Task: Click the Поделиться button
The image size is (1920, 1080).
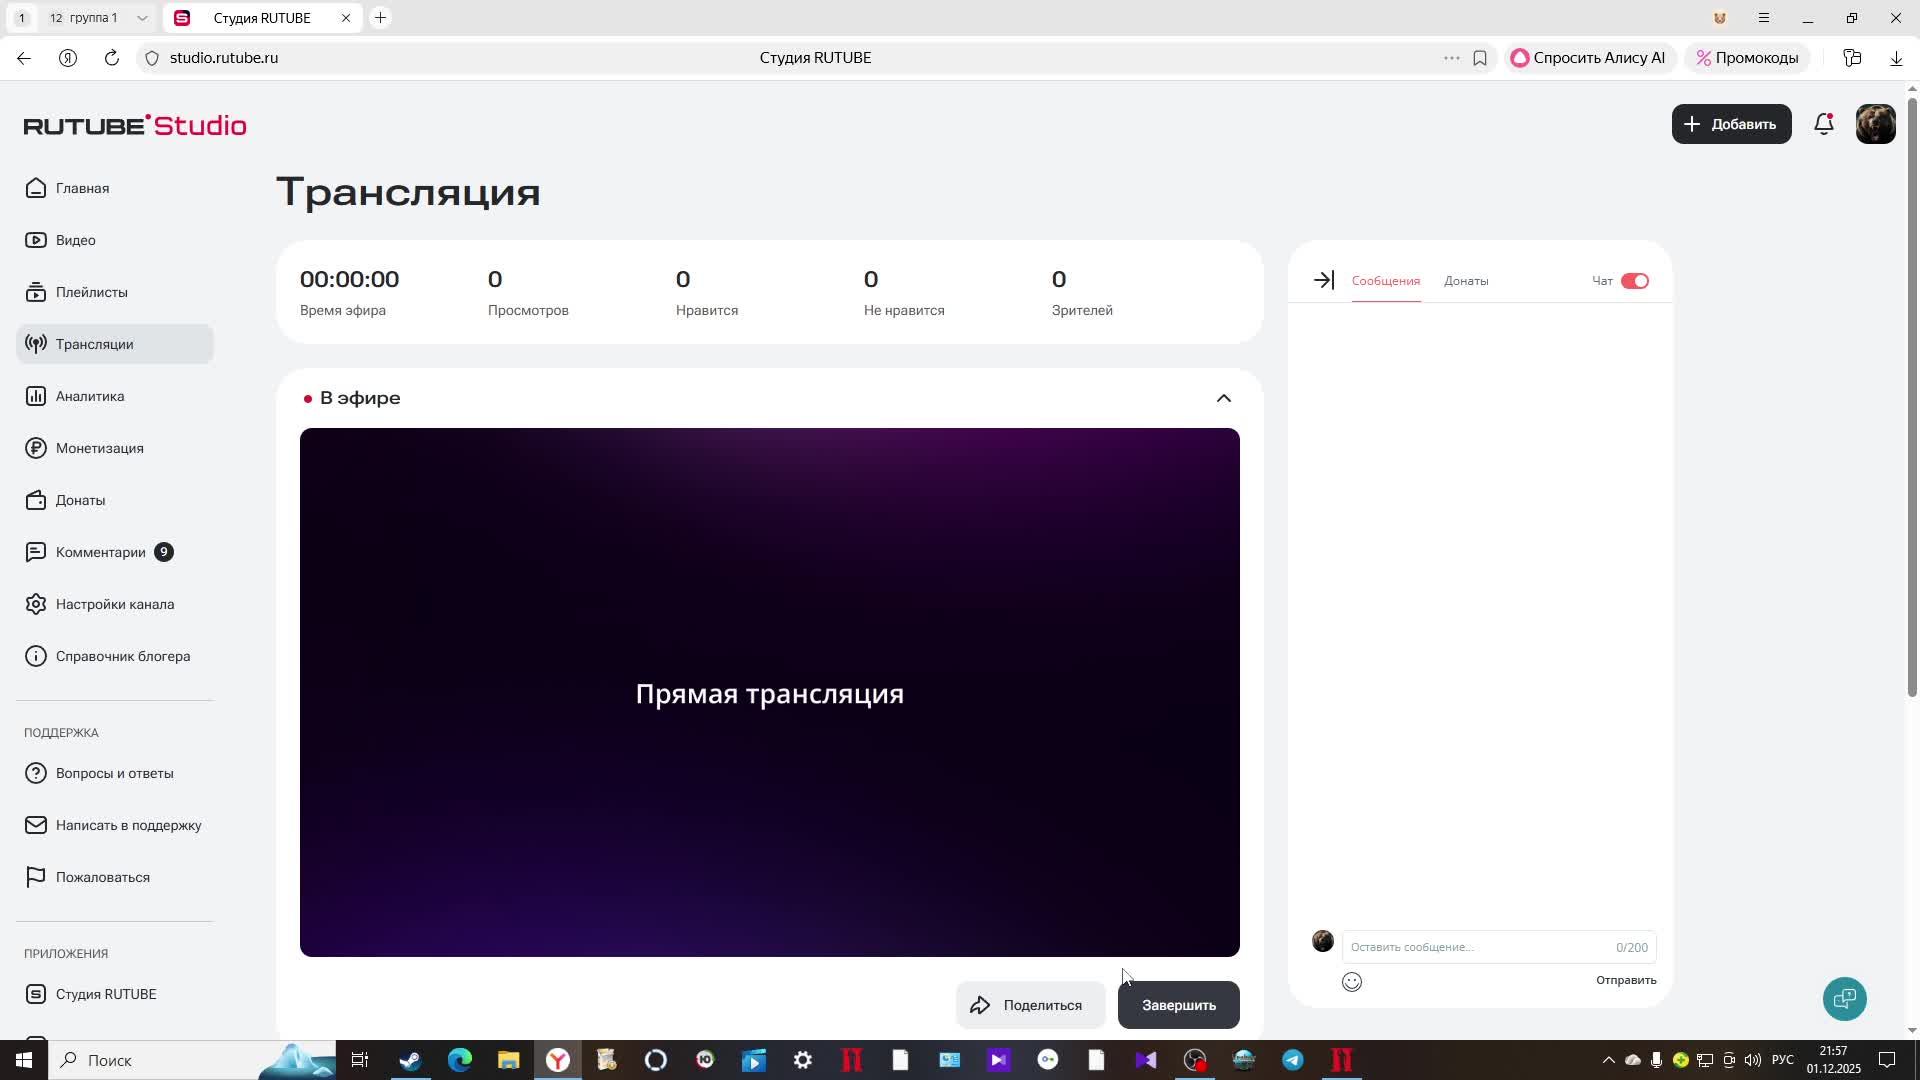Action: (1030, 1005)
